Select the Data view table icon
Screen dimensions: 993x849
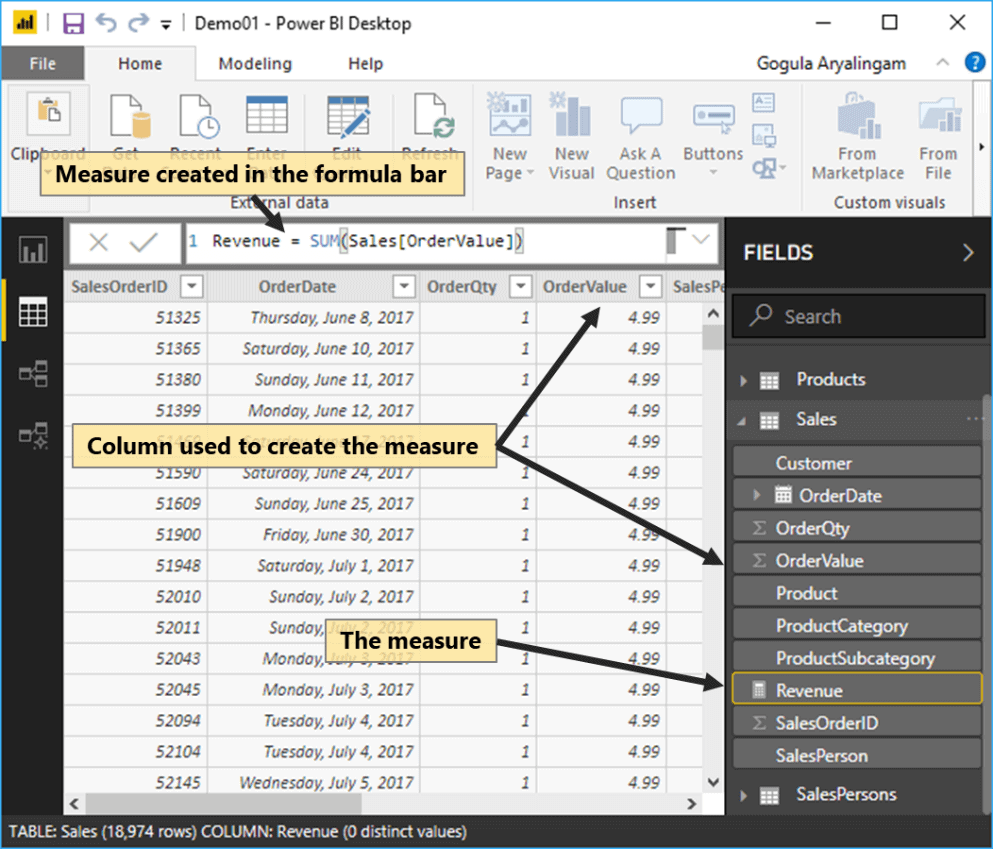coord(32,312)
